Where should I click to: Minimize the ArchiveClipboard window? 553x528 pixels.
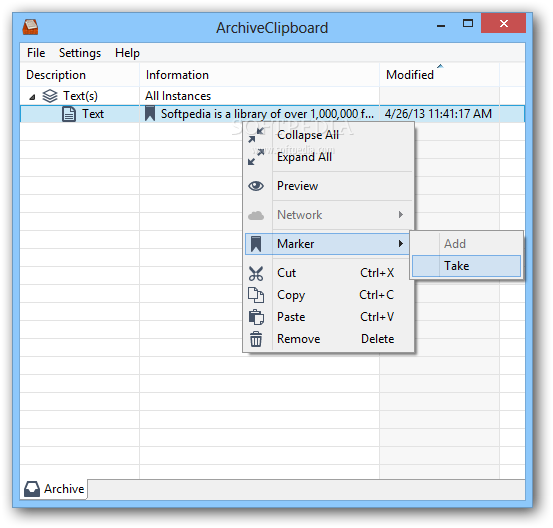click(441, 25)
